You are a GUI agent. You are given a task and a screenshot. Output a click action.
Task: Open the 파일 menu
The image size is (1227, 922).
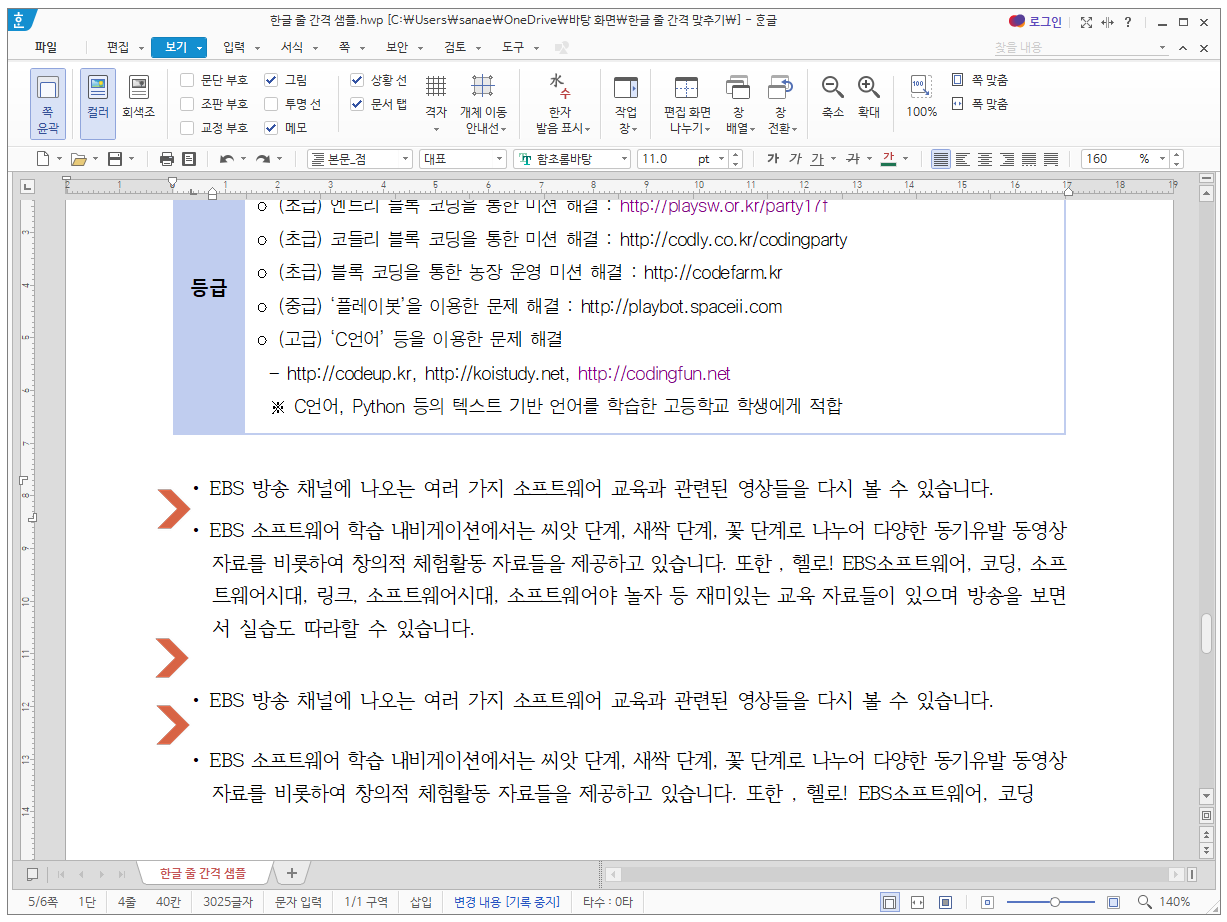pyautogui.click(x=46, y=47)
